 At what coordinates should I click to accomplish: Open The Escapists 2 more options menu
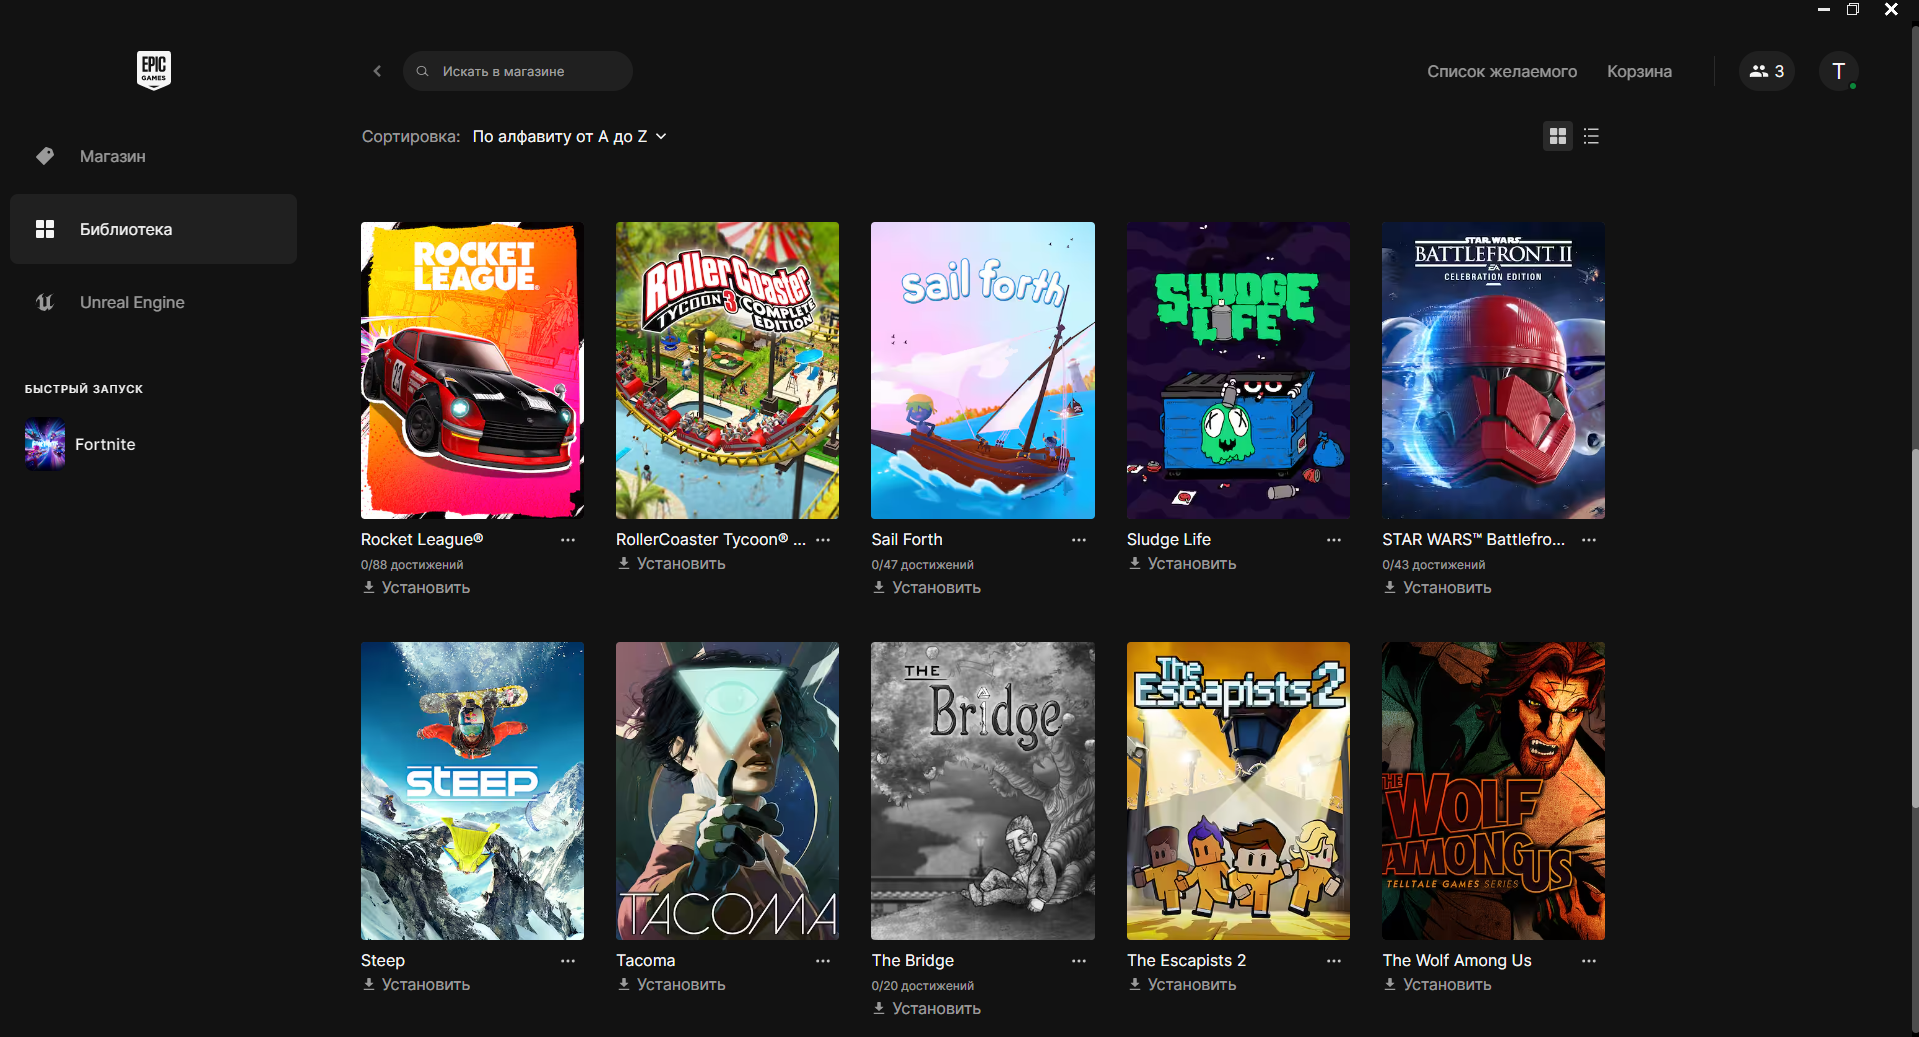(1334, 961)
